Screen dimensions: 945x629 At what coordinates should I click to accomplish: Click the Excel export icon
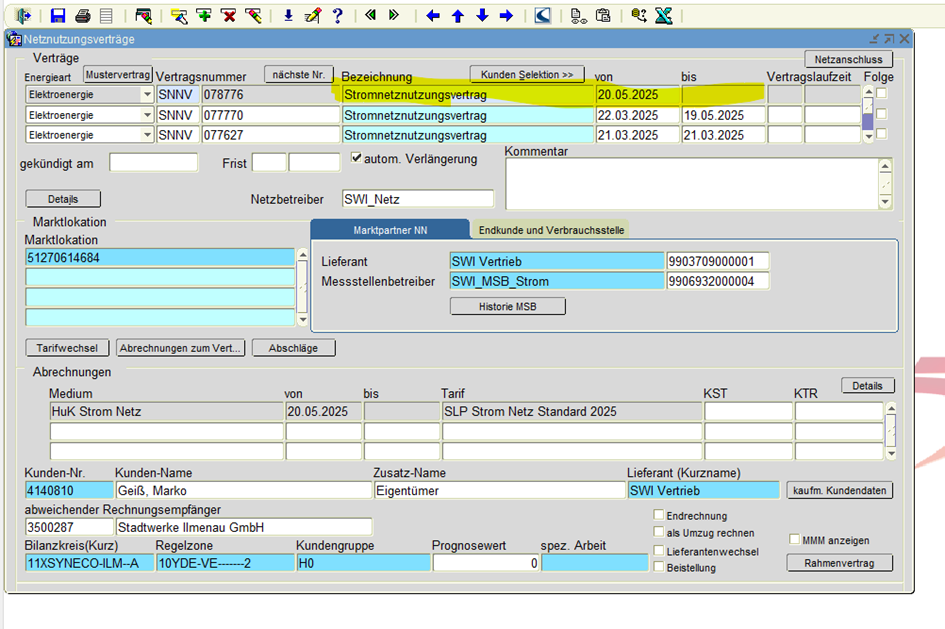pos(662,15)
